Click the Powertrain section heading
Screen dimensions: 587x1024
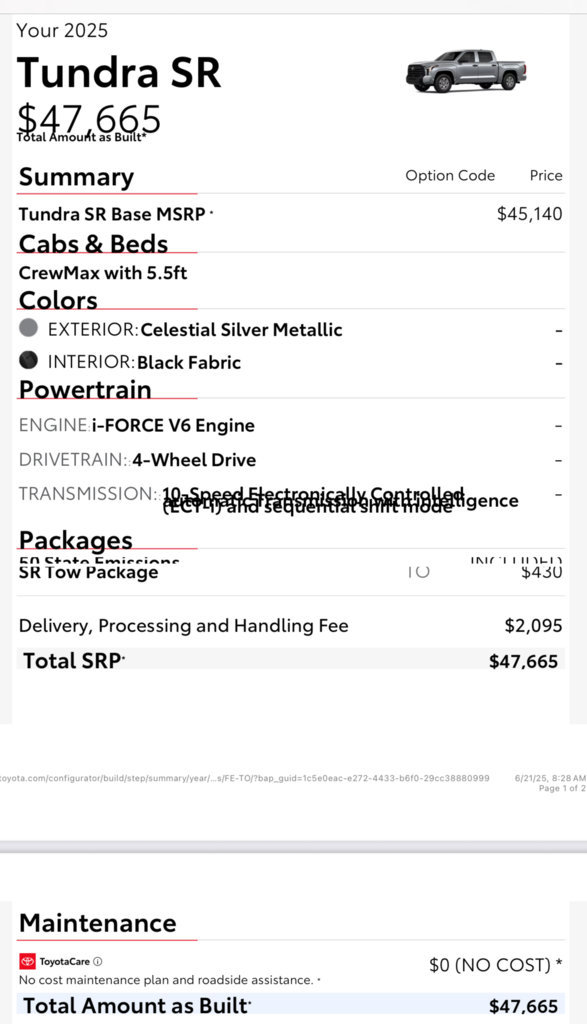(x=85, y=390)
